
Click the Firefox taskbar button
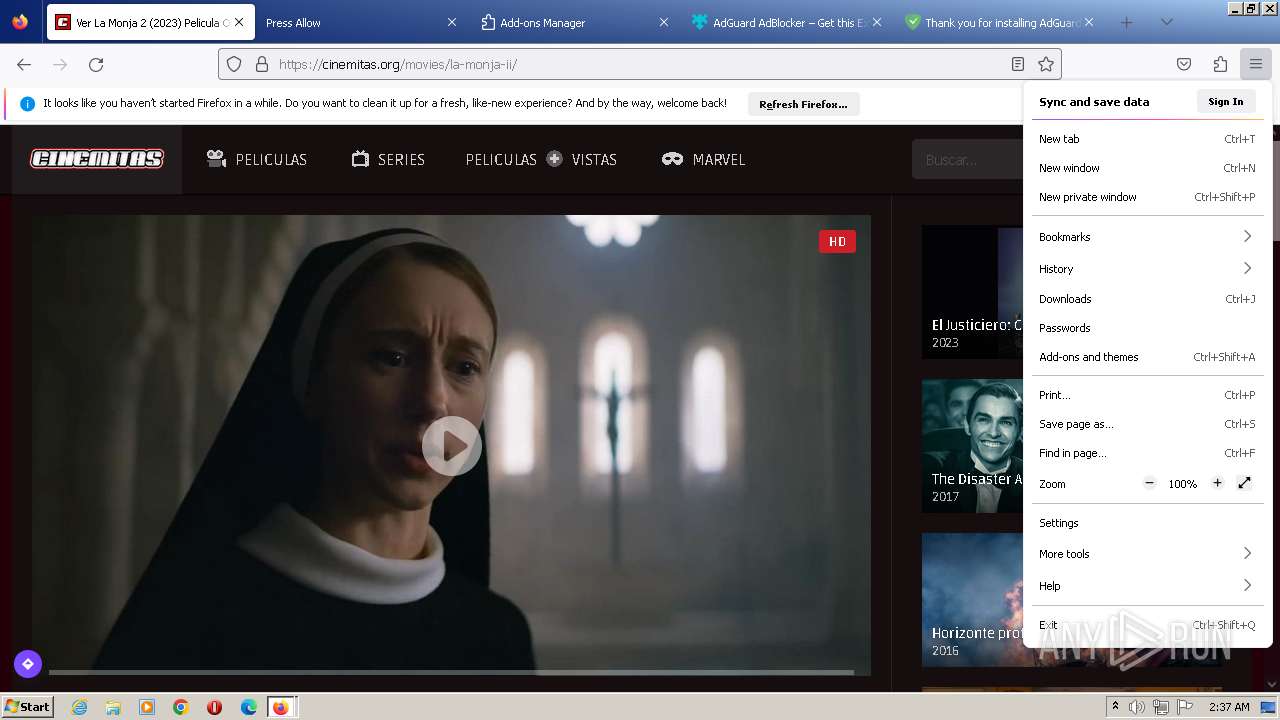(281, 707)
